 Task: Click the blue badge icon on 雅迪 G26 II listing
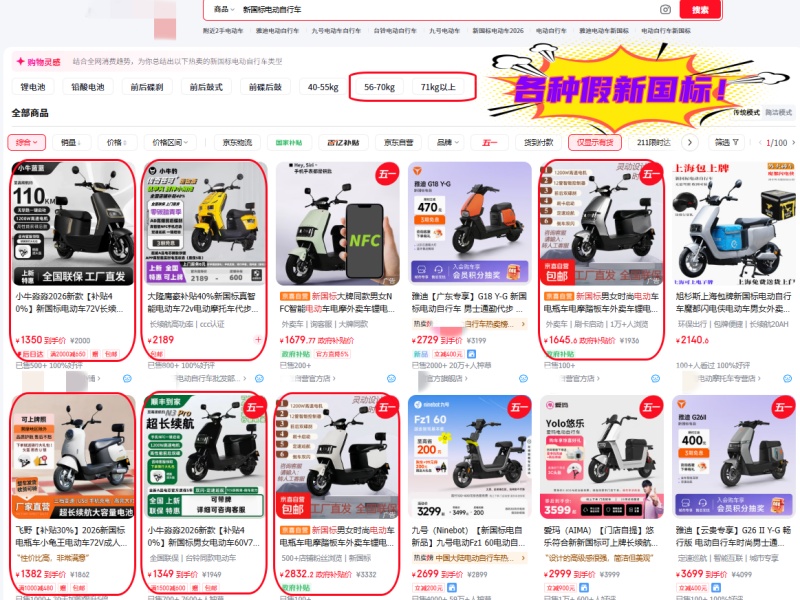[716, 588]
